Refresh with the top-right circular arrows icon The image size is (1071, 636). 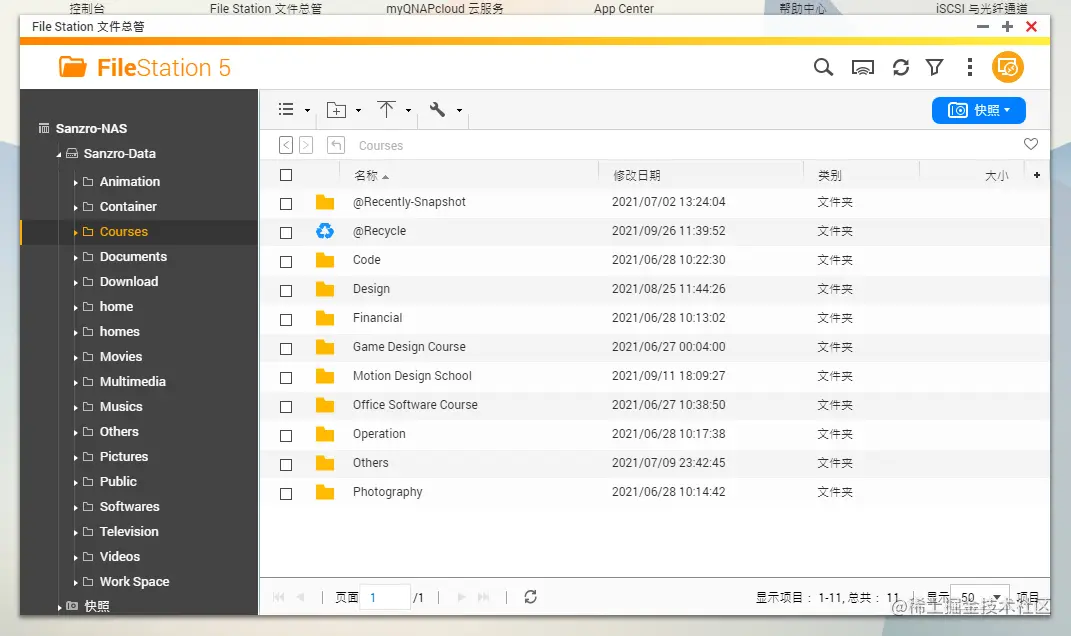click(x=901, y=67)
